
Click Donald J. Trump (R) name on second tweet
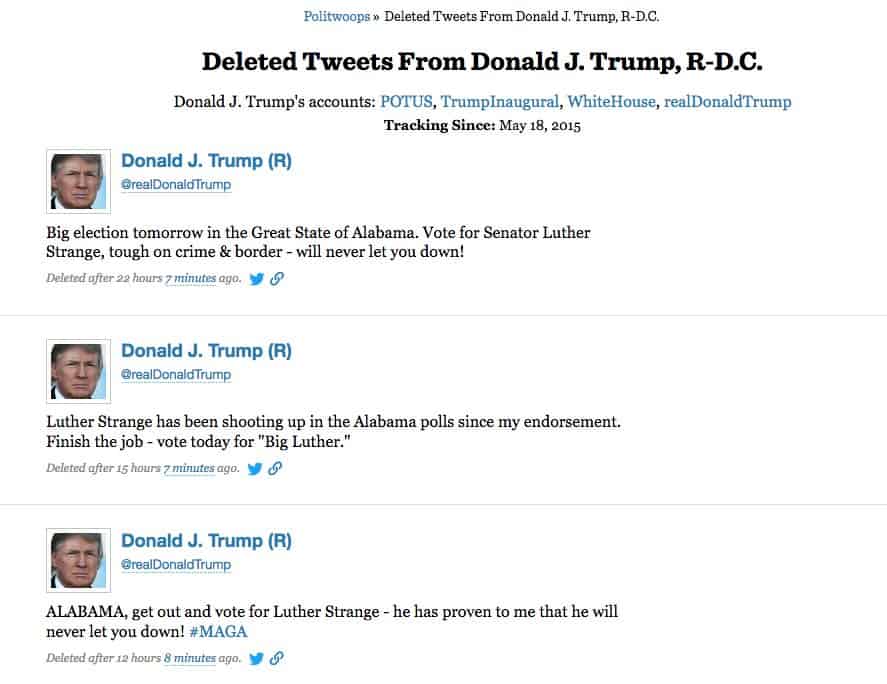[206, 351]
